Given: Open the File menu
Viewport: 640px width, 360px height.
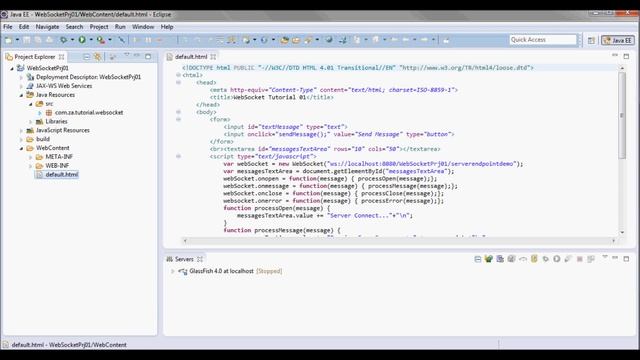Looking at the screenshot, I should coord(8,27).
